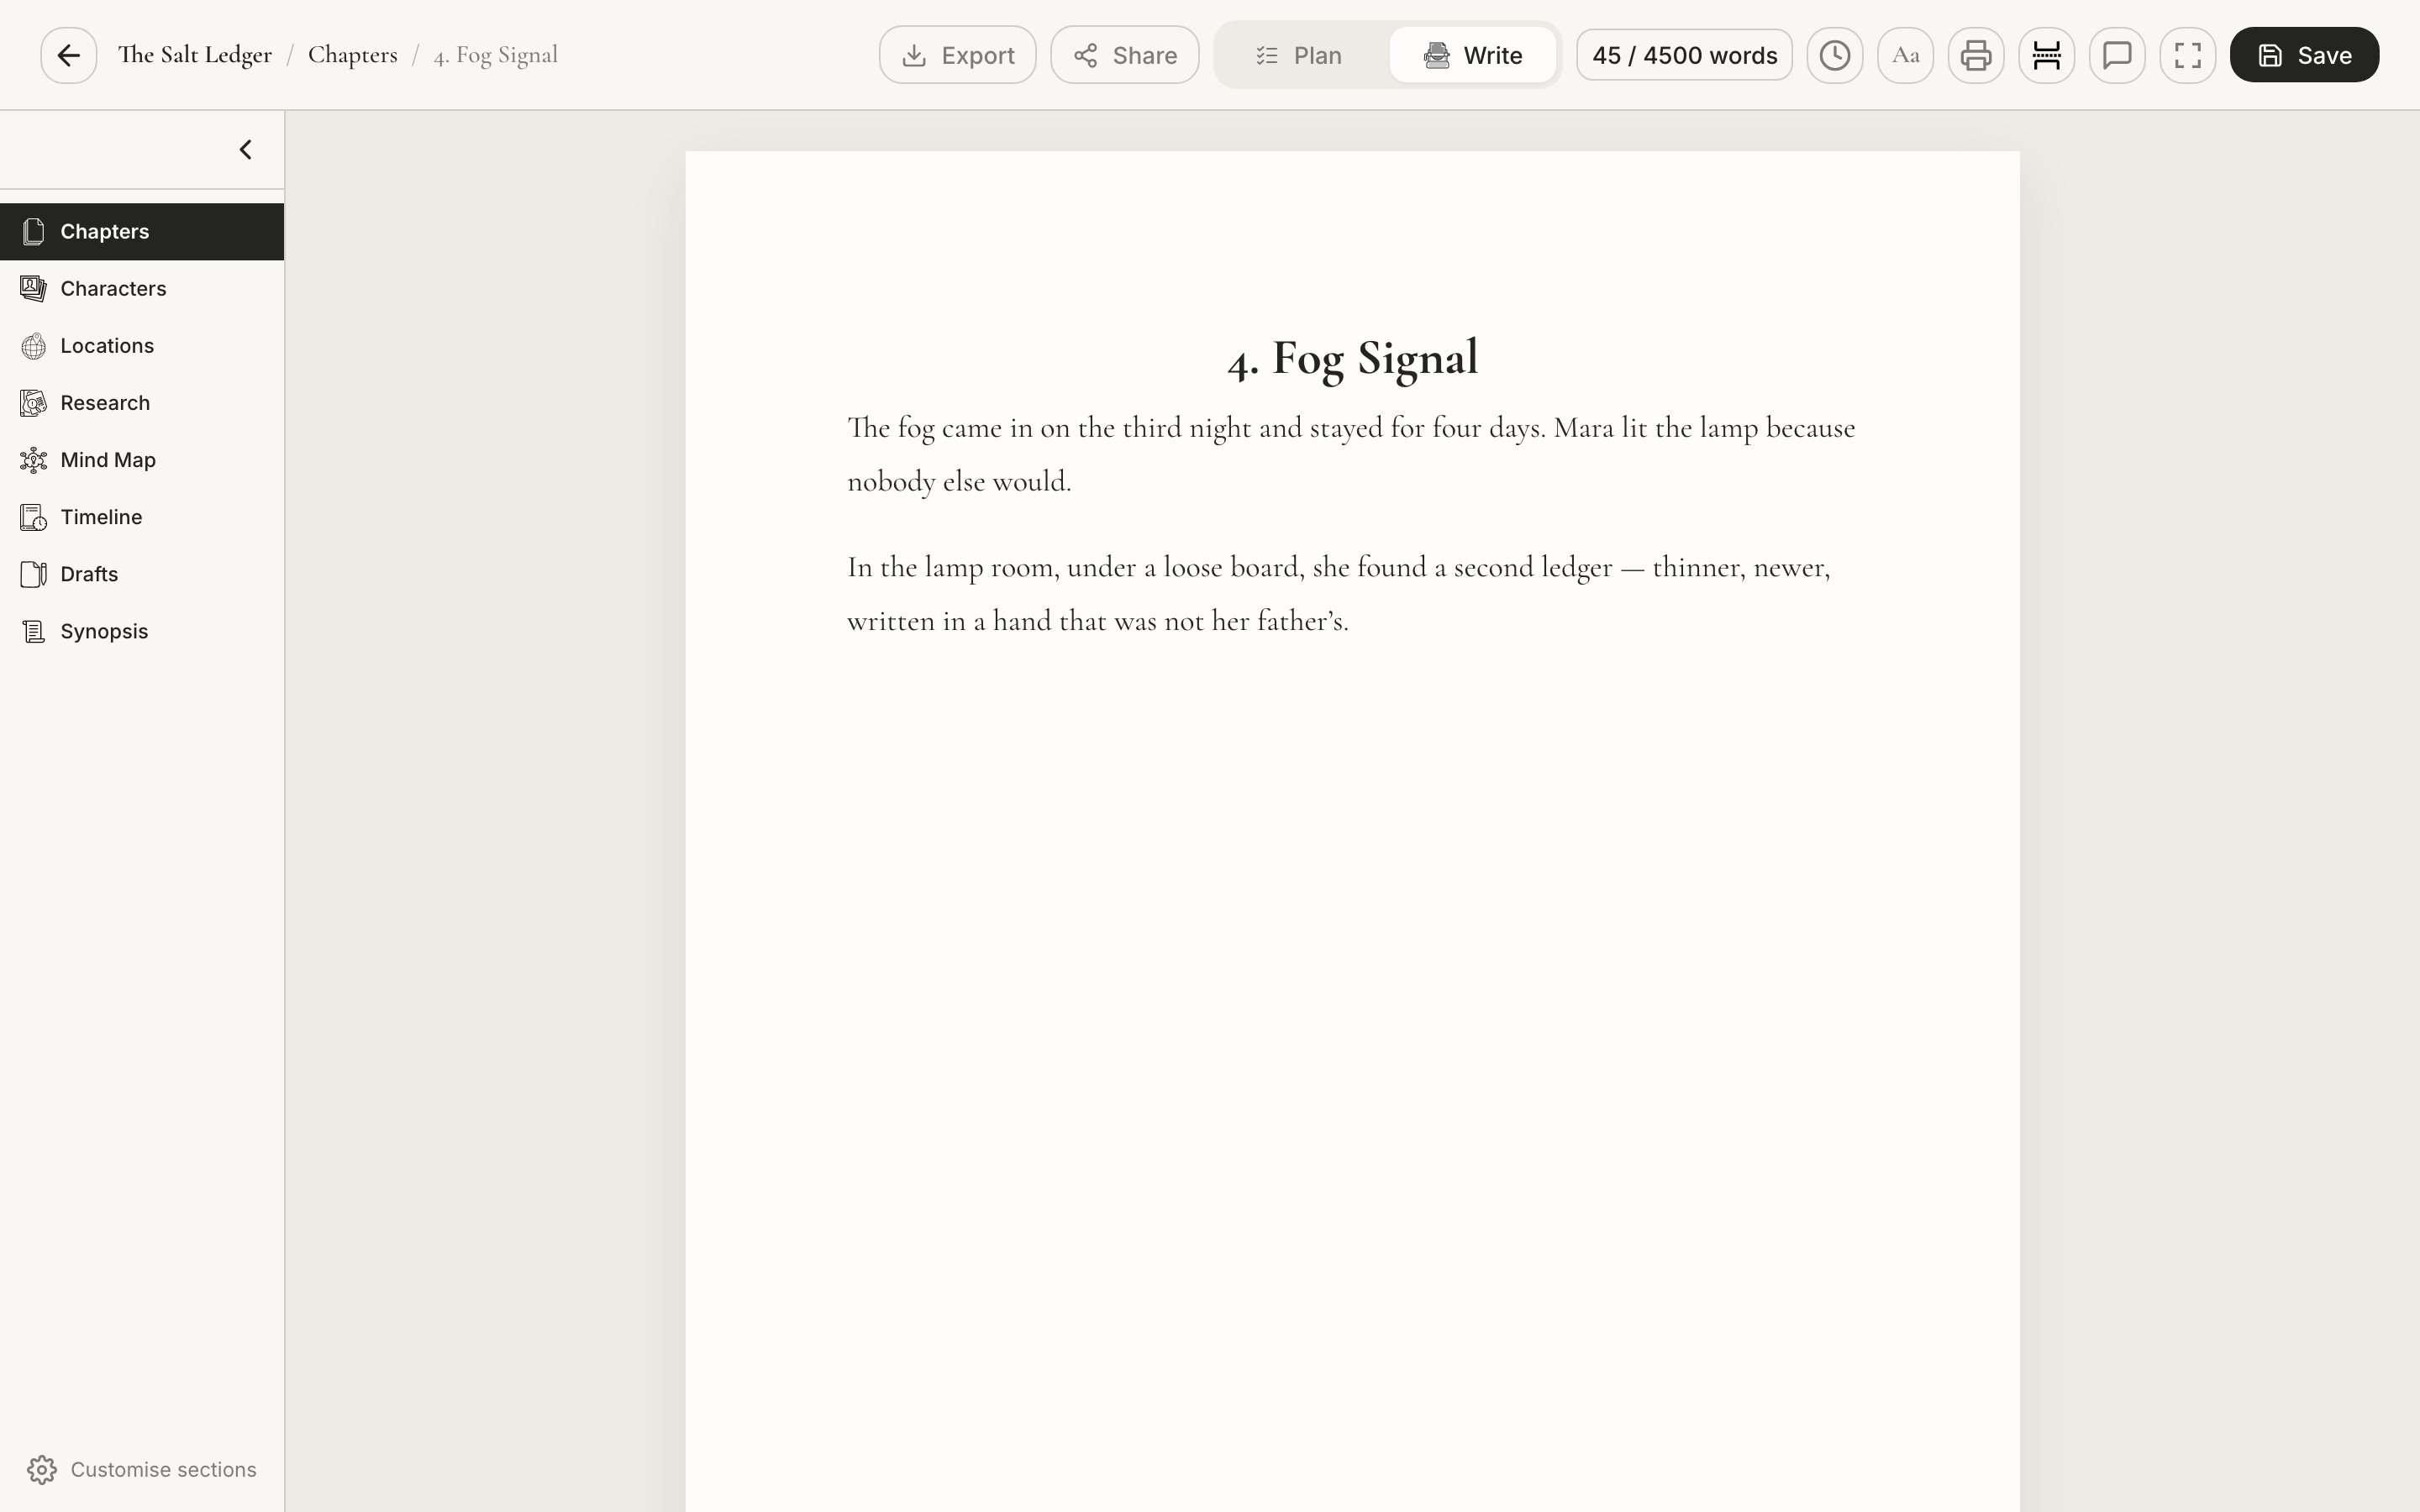Screen dimensions: 2420x1512
Task: Go back using the left arrow button
Action: [68, 55]
